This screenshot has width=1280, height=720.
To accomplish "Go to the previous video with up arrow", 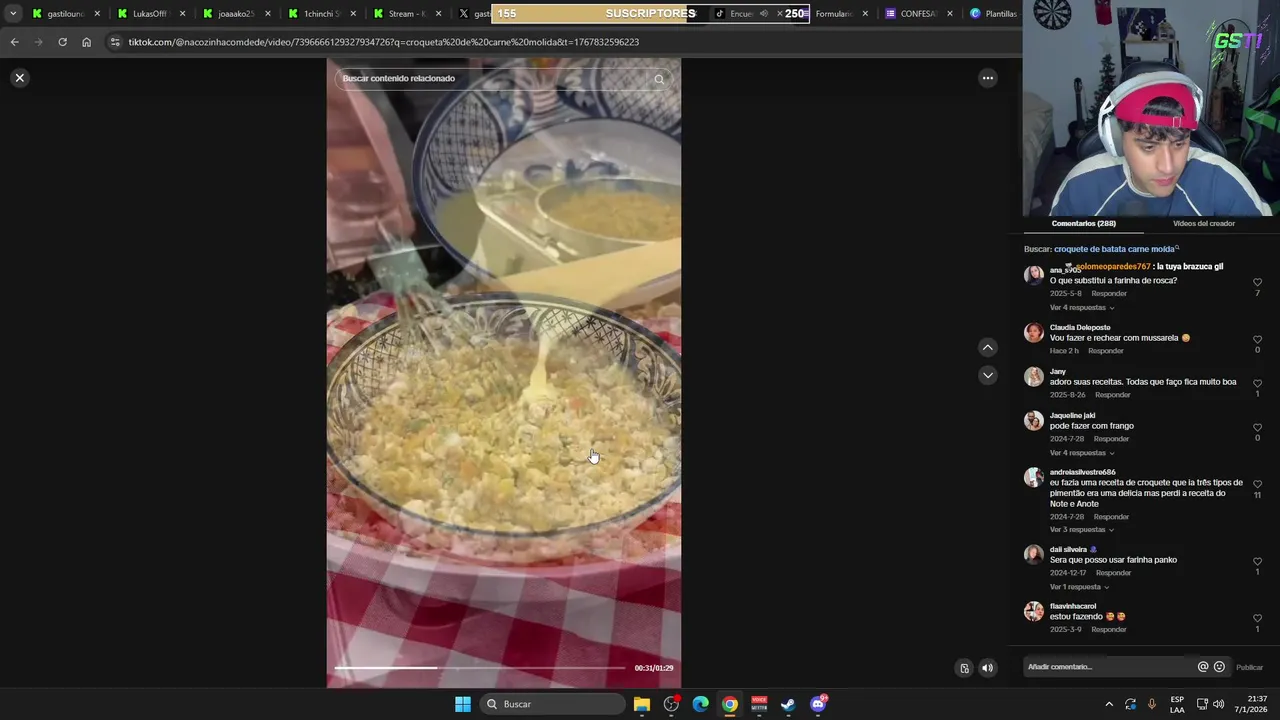I will (x=988, y=347).
